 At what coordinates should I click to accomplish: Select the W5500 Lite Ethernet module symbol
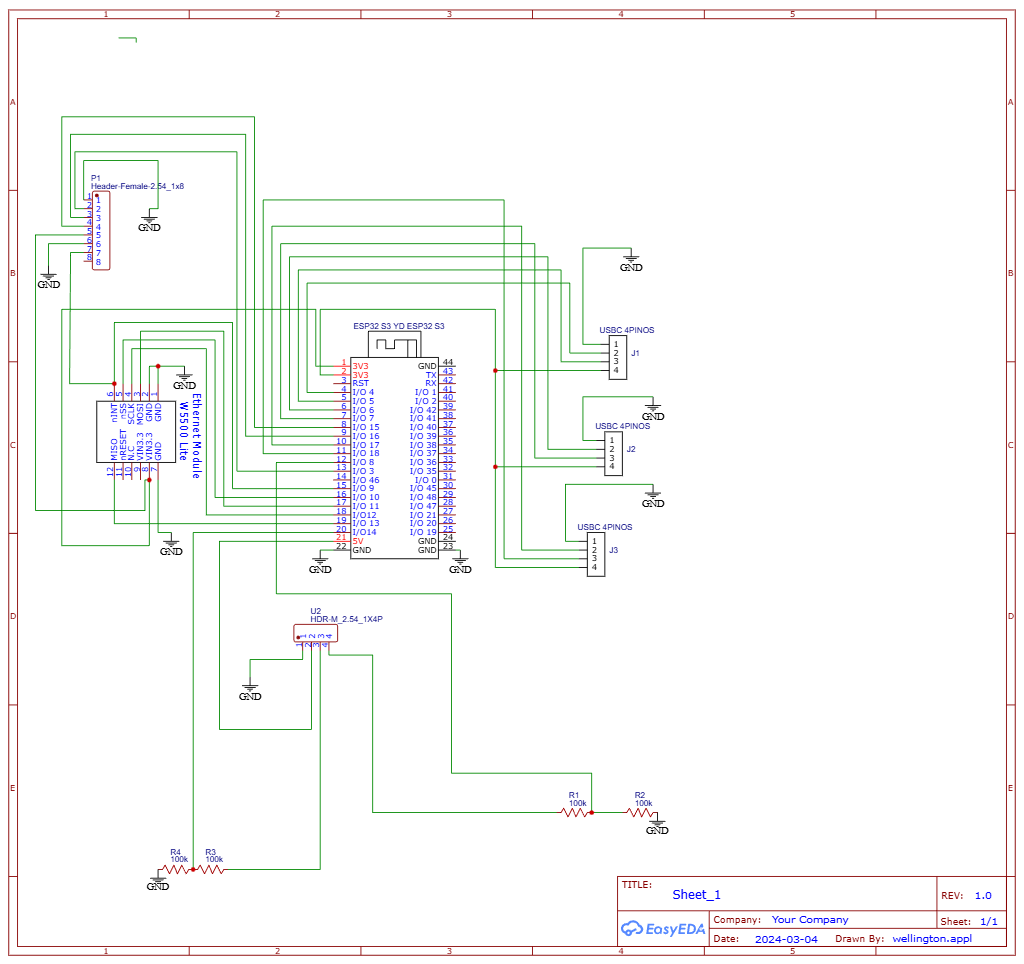point(136,432)
